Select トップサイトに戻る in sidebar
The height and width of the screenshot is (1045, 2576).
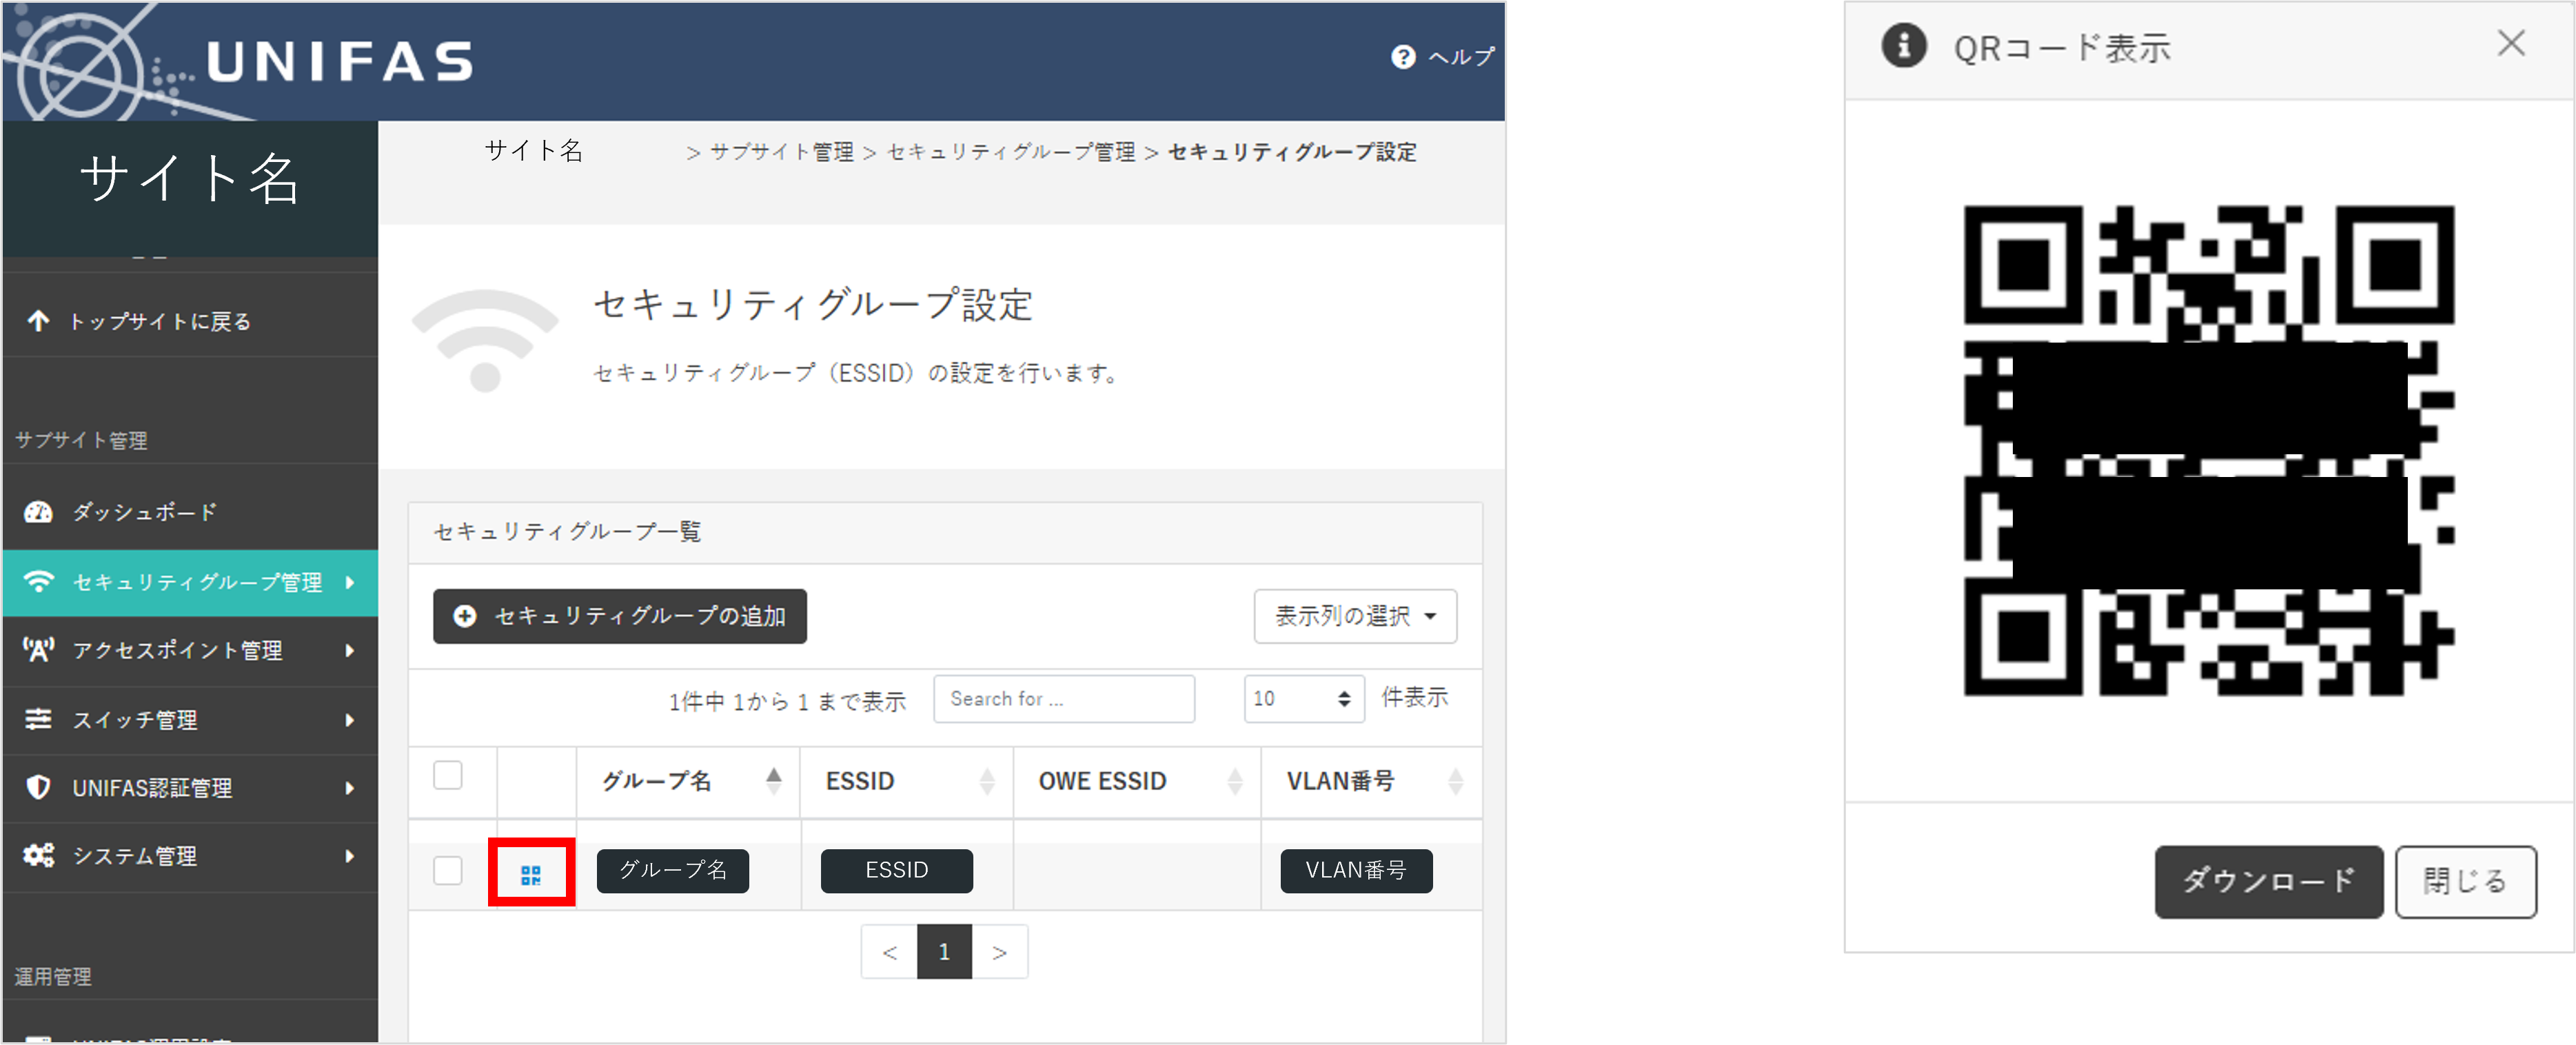click(190, 321)
